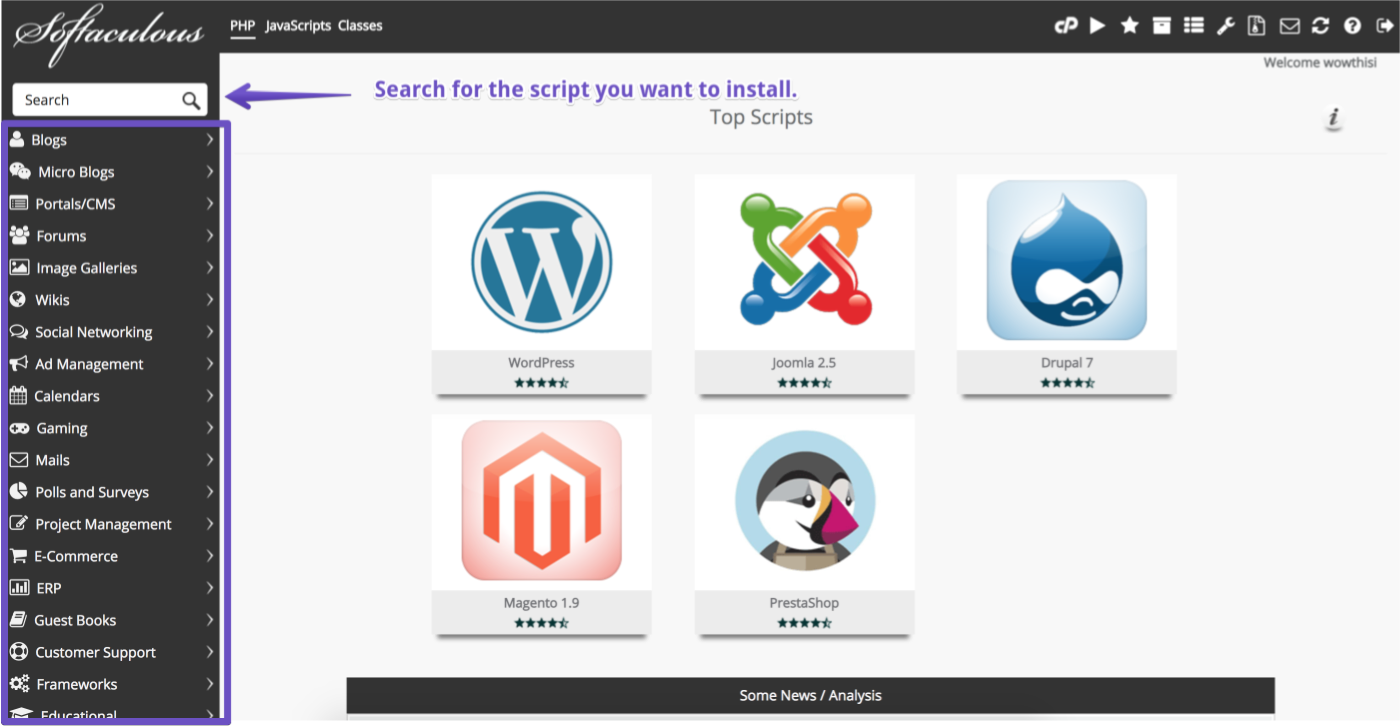The image size is (1400, 727).
Task: Open the PrestaShop script link
Action: [804, 603]
